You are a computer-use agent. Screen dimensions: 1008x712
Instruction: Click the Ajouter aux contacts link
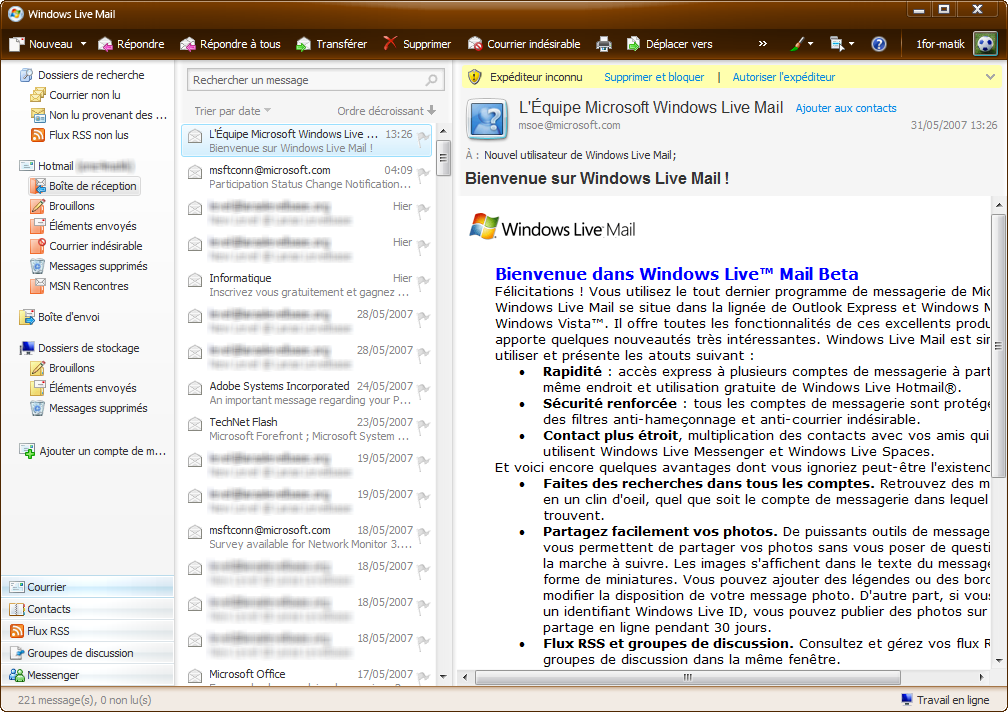pyautogui.click(x=846, y=108)
